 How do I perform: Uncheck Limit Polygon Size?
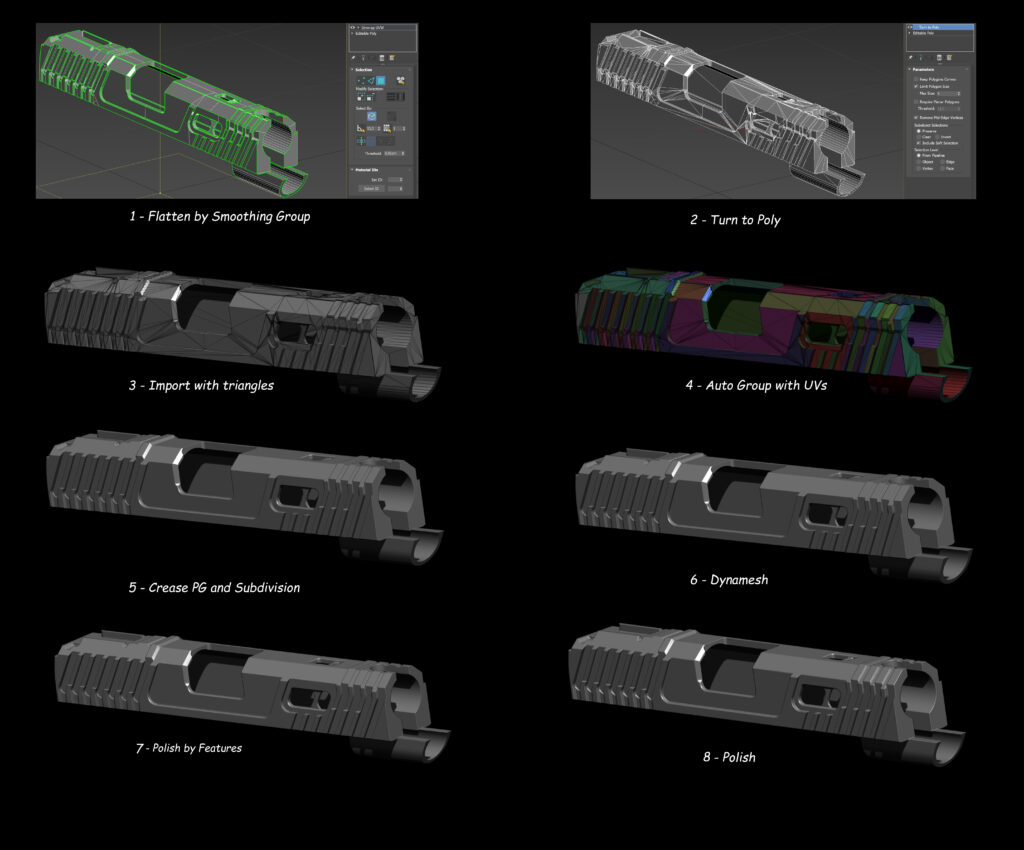pyautogui.click(x=916, y=86)
